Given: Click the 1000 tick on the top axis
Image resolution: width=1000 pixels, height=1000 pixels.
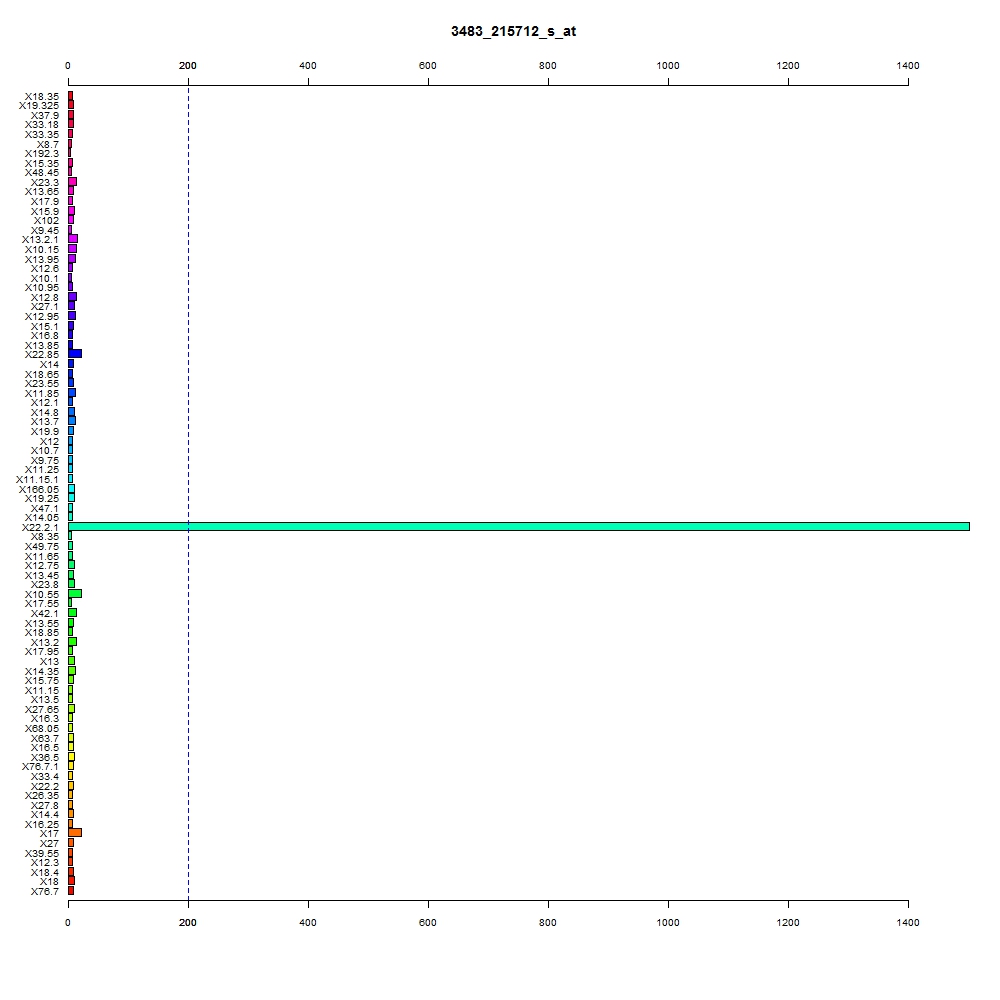Looking at the screenshot, I should pos(668,66).
